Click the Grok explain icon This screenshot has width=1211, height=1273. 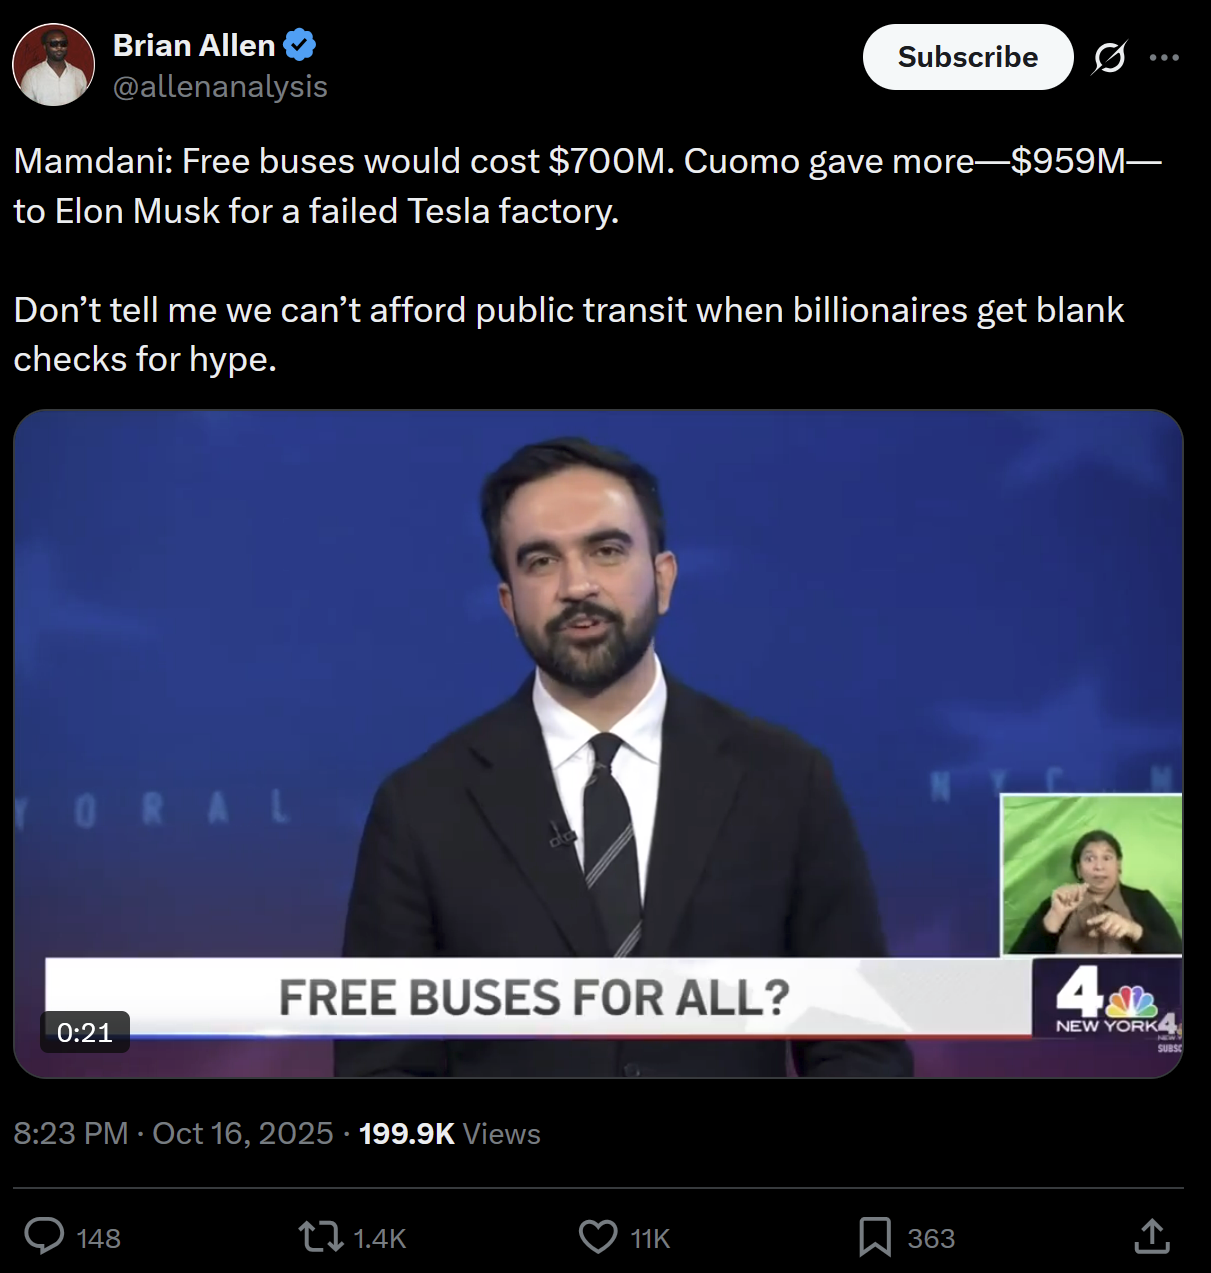[x=1109, y=58]
